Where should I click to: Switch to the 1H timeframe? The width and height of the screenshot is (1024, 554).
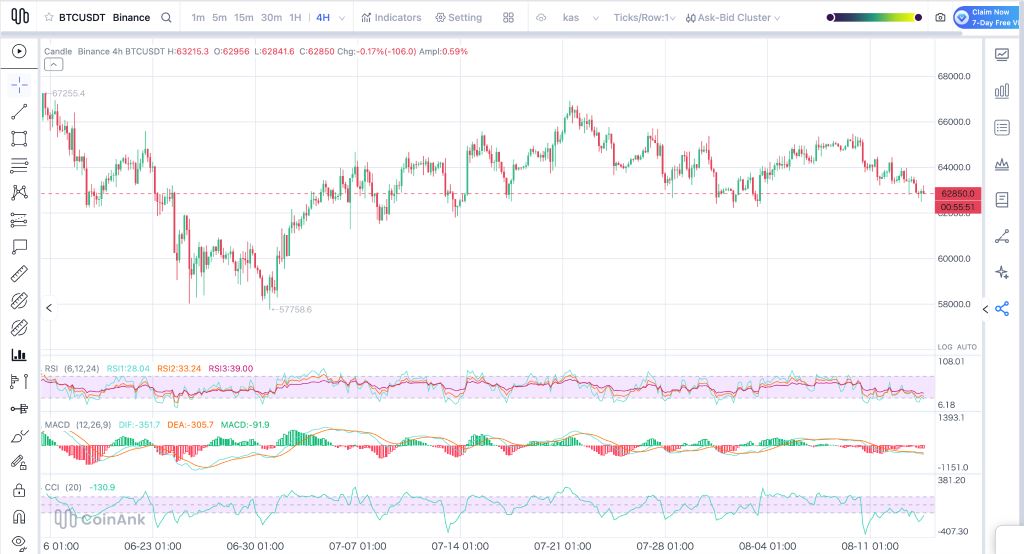[295, 18]
